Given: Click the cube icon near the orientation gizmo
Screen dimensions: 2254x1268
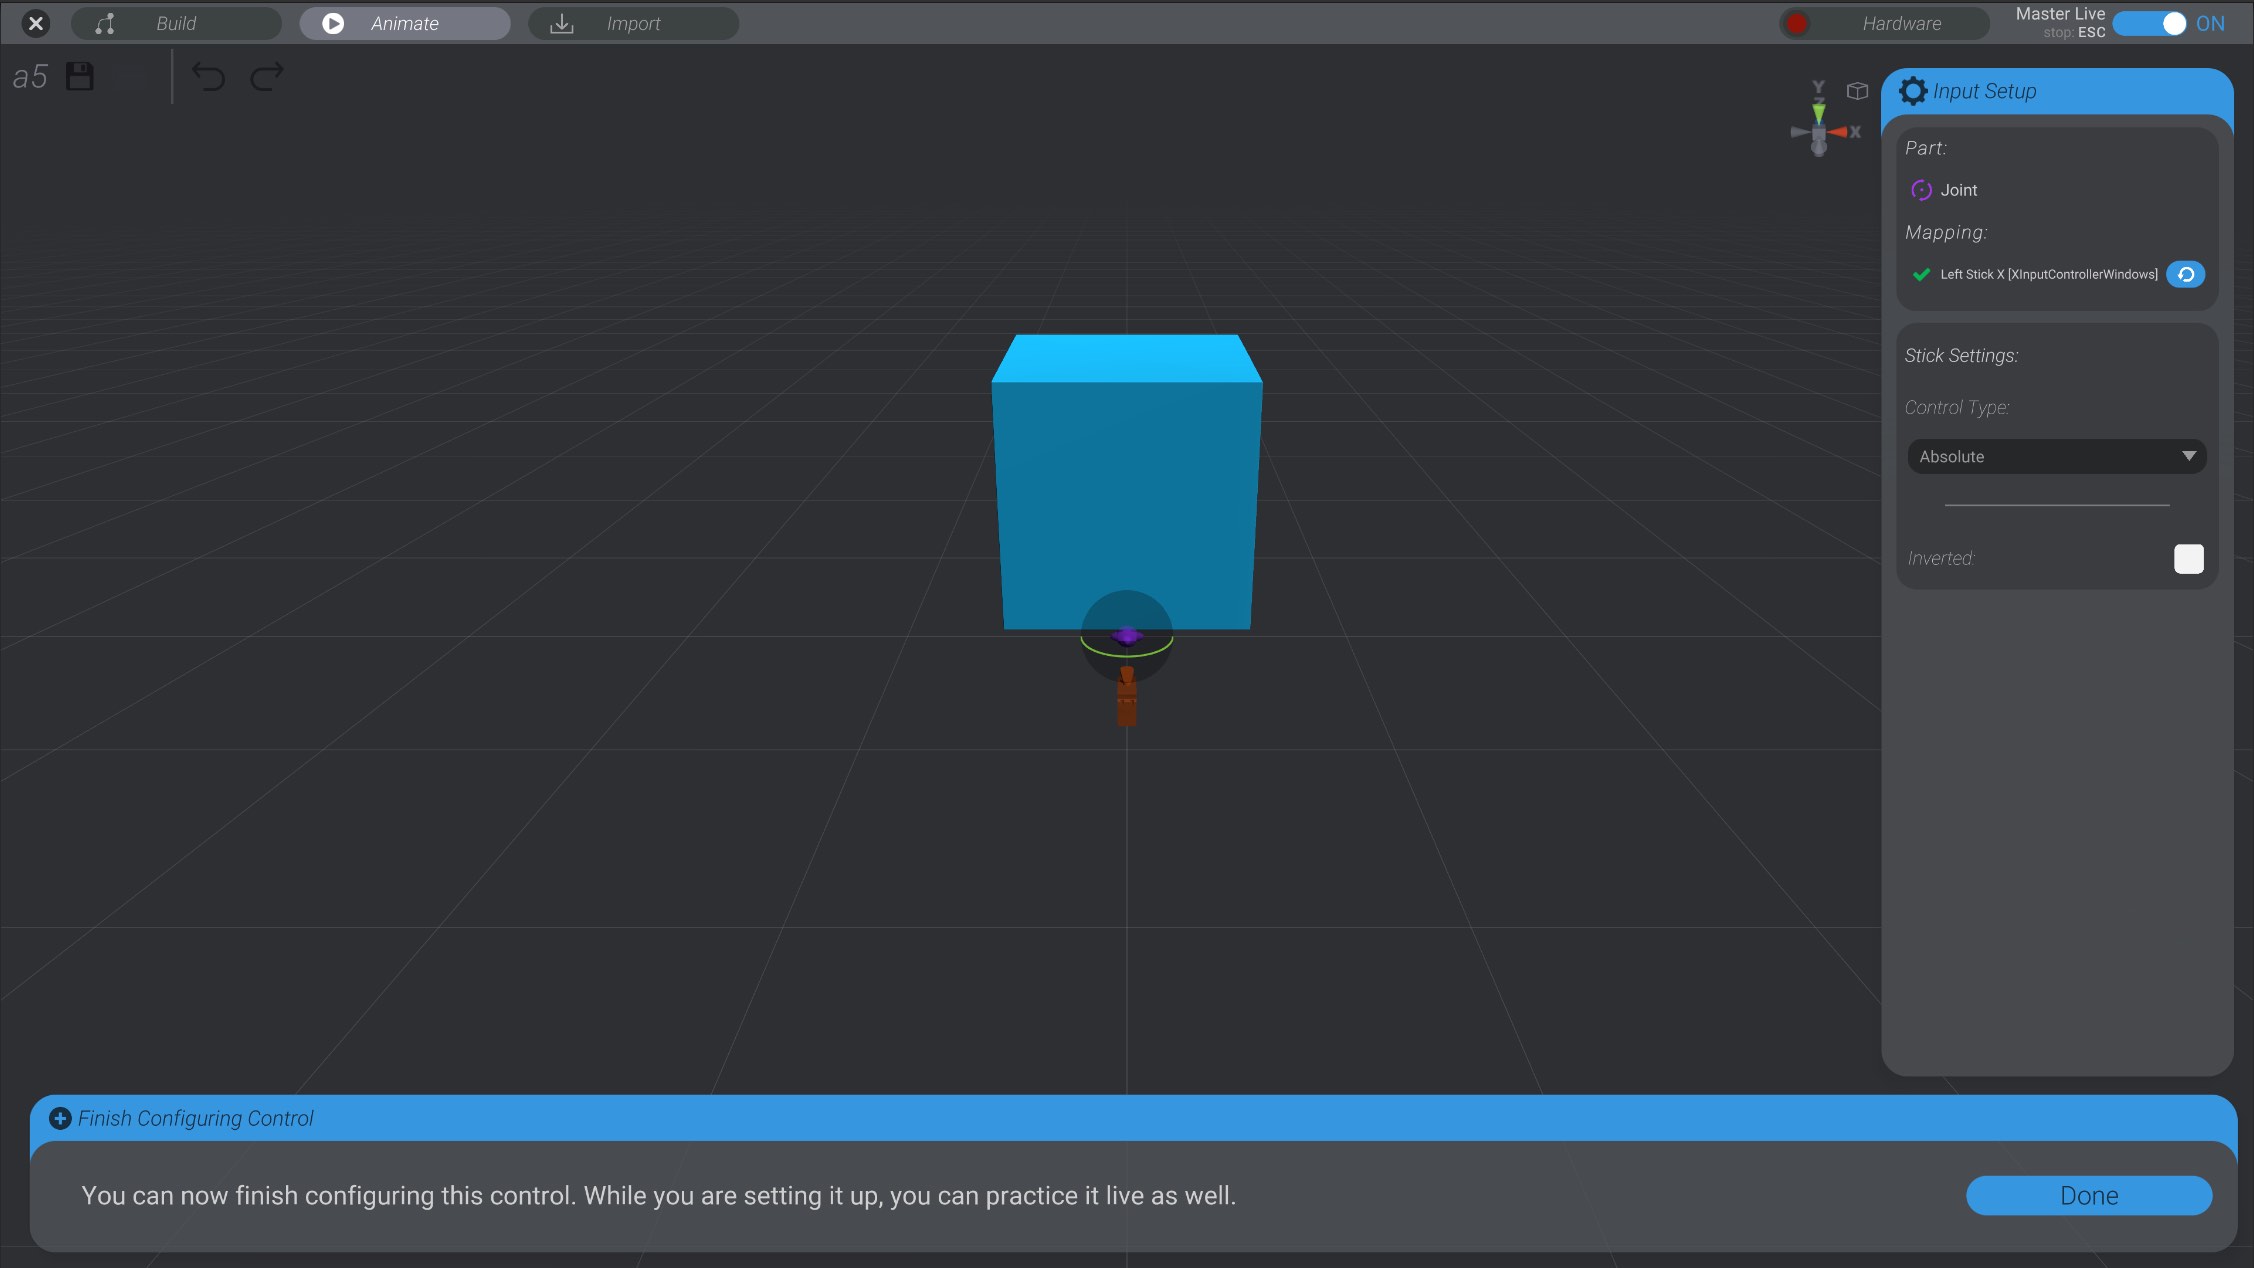Looking at the screenshot, I should (x=1857, y=90).
